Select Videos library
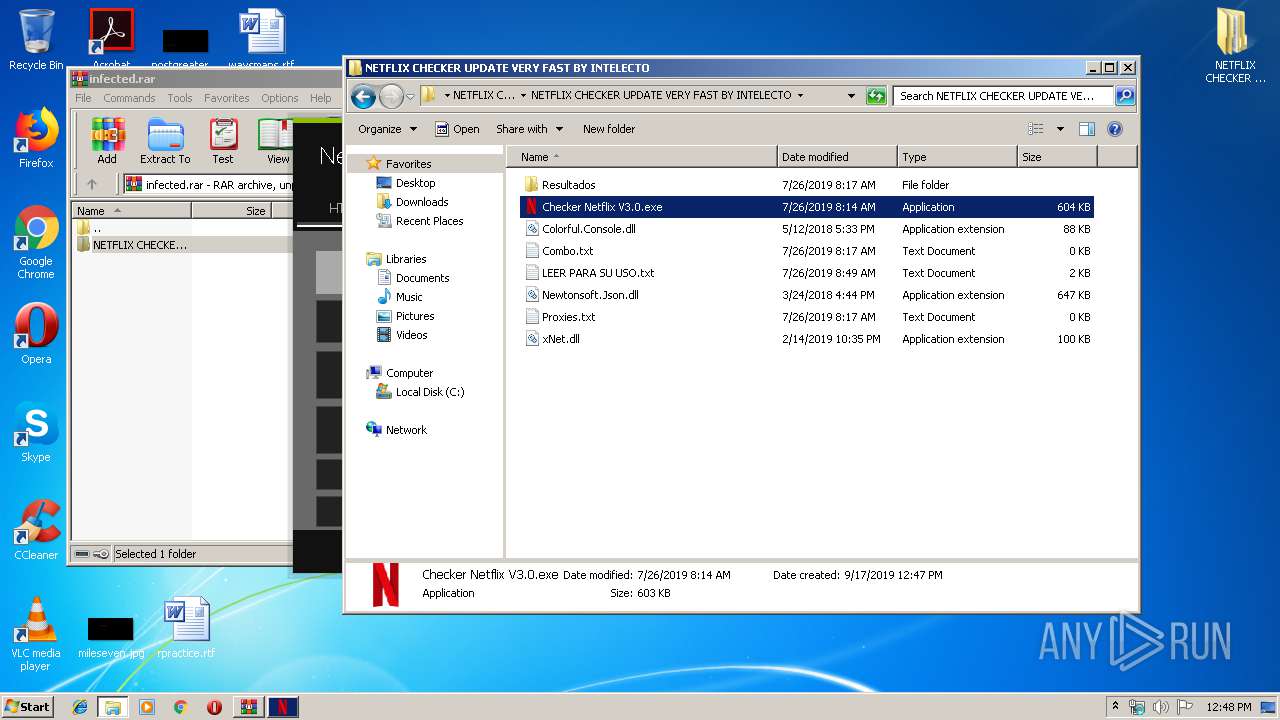 pos(411,335)
